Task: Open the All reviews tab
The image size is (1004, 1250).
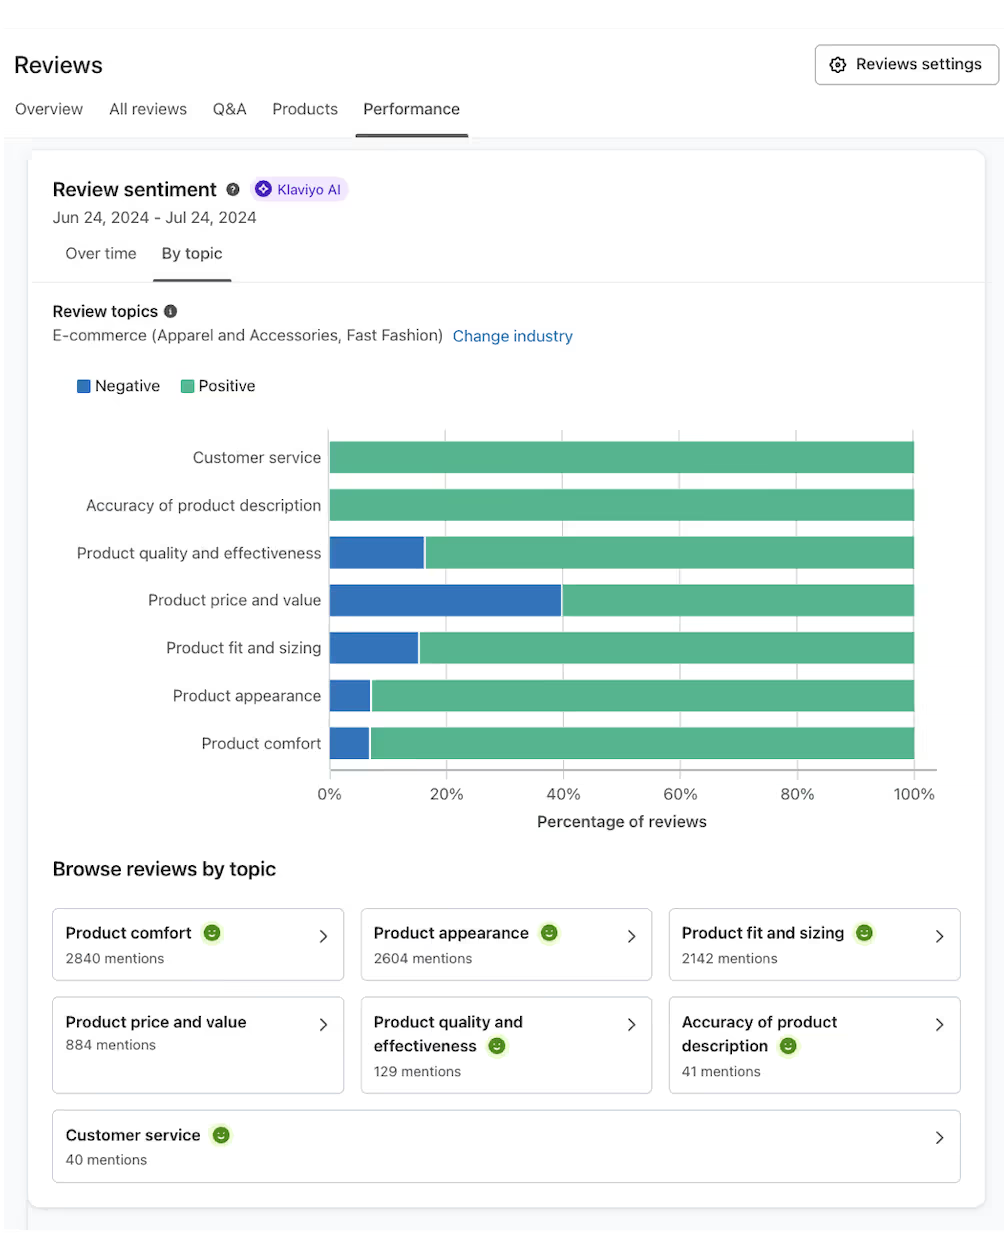Action: pos(148,109)
